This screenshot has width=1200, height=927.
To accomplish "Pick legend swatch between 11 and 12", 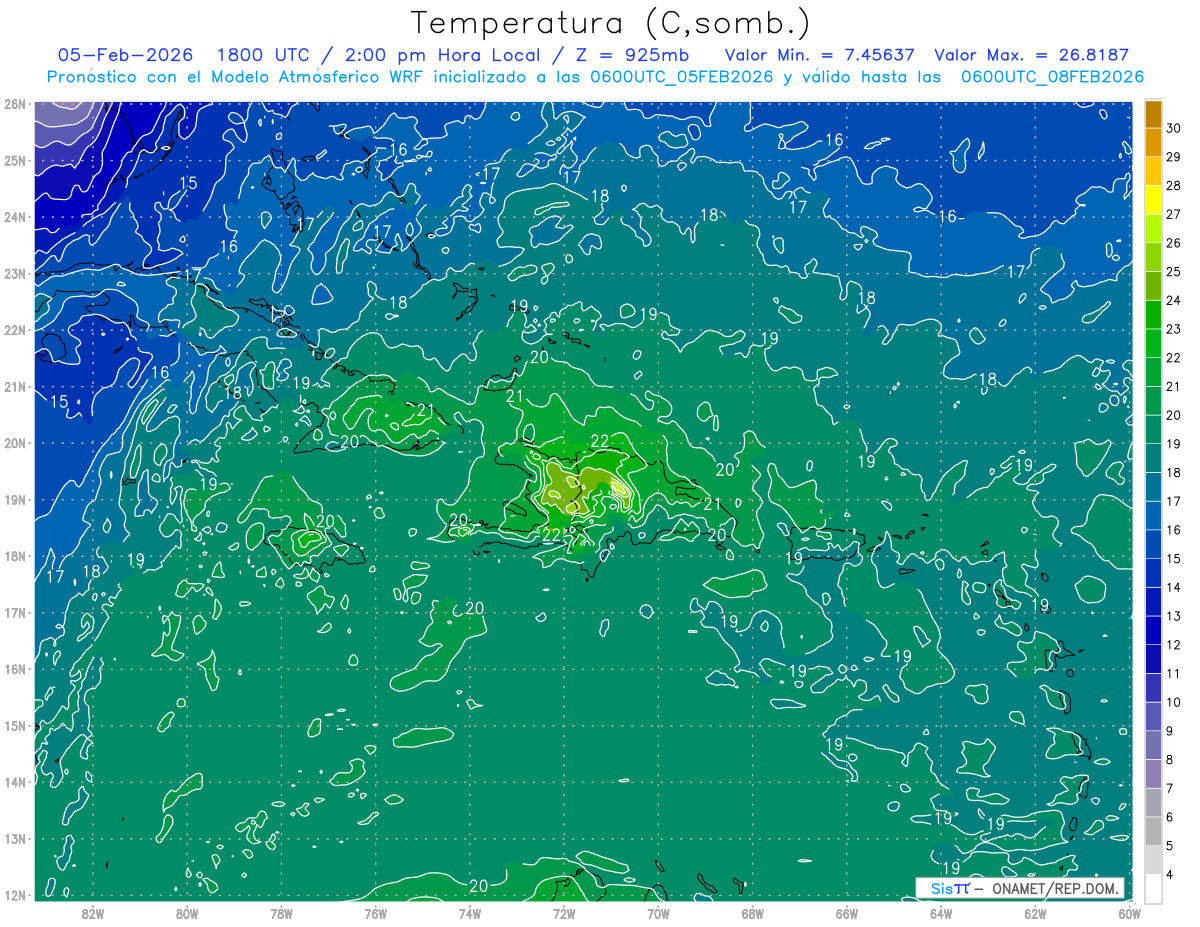I will tap(1153, 659).
